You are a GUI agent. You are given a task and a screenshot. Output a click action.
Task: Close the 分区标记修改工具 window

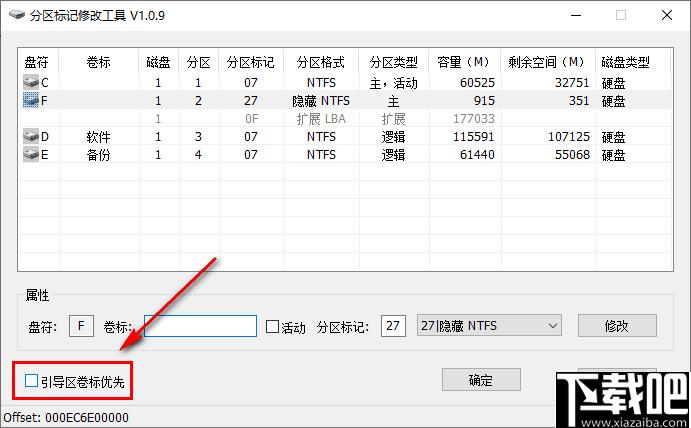(667, 15)
